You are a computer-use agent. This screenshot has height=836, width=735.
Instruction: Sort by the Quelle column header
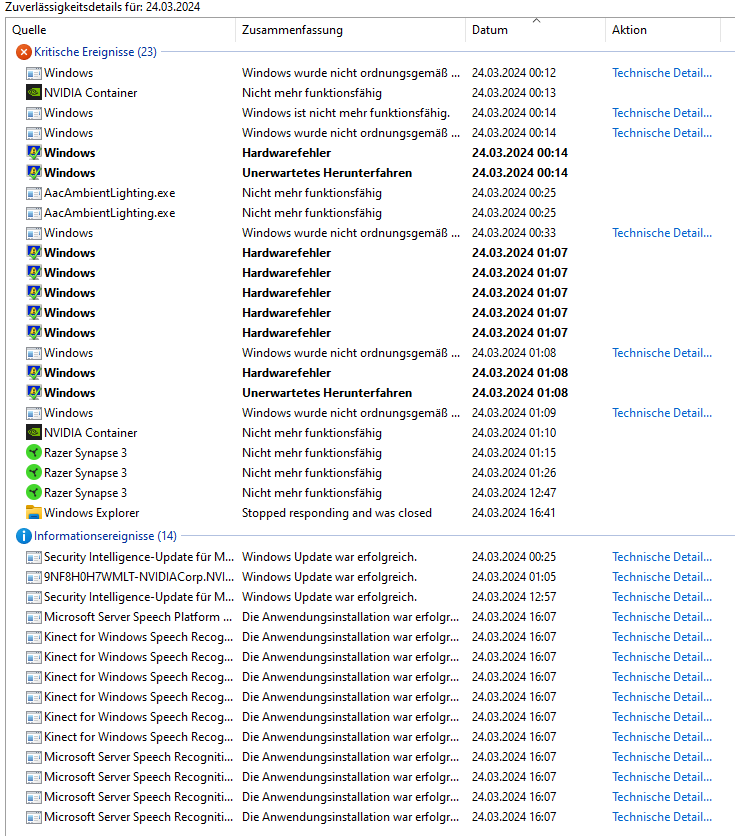(x=120, y=30)
